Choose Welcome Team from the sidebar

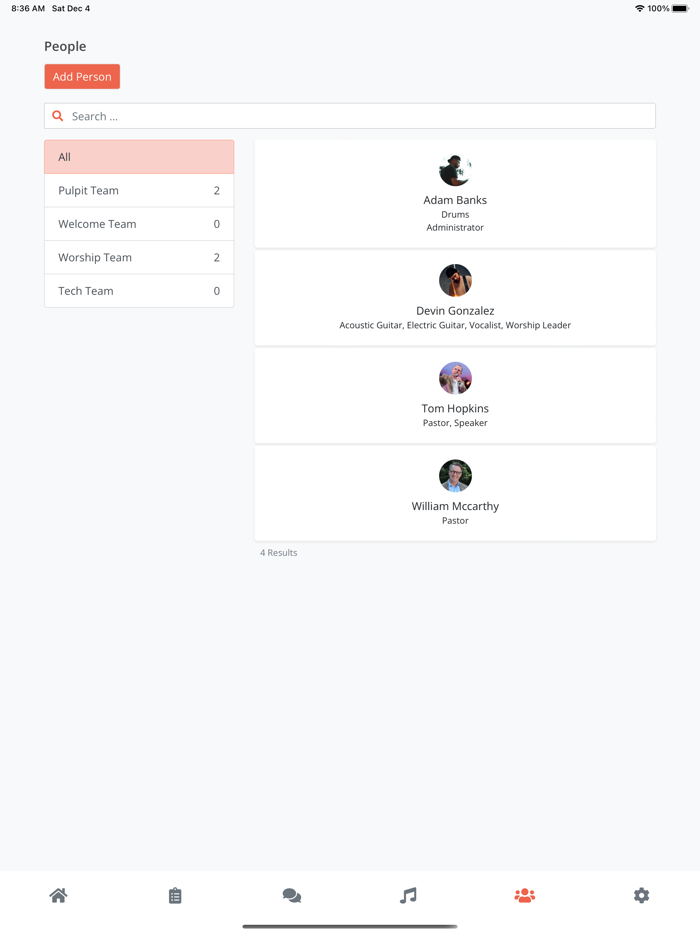tap(138, 224)
